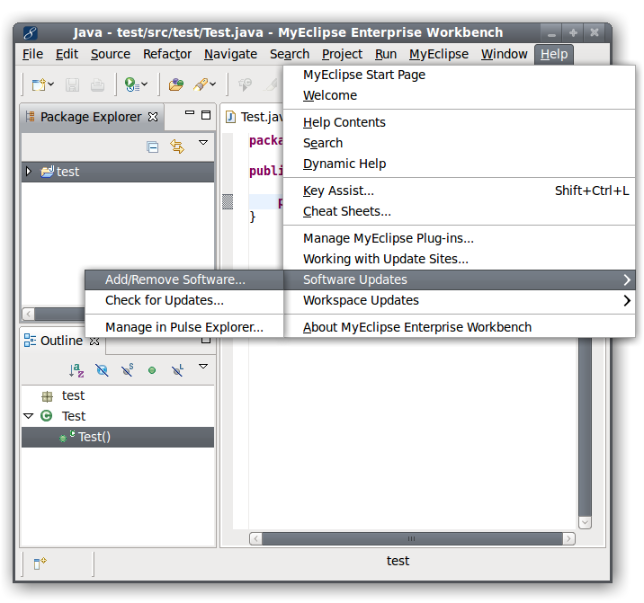Expand the test project tree node
The height and width of the screenshot is (603, 644).
click(28, 171)
